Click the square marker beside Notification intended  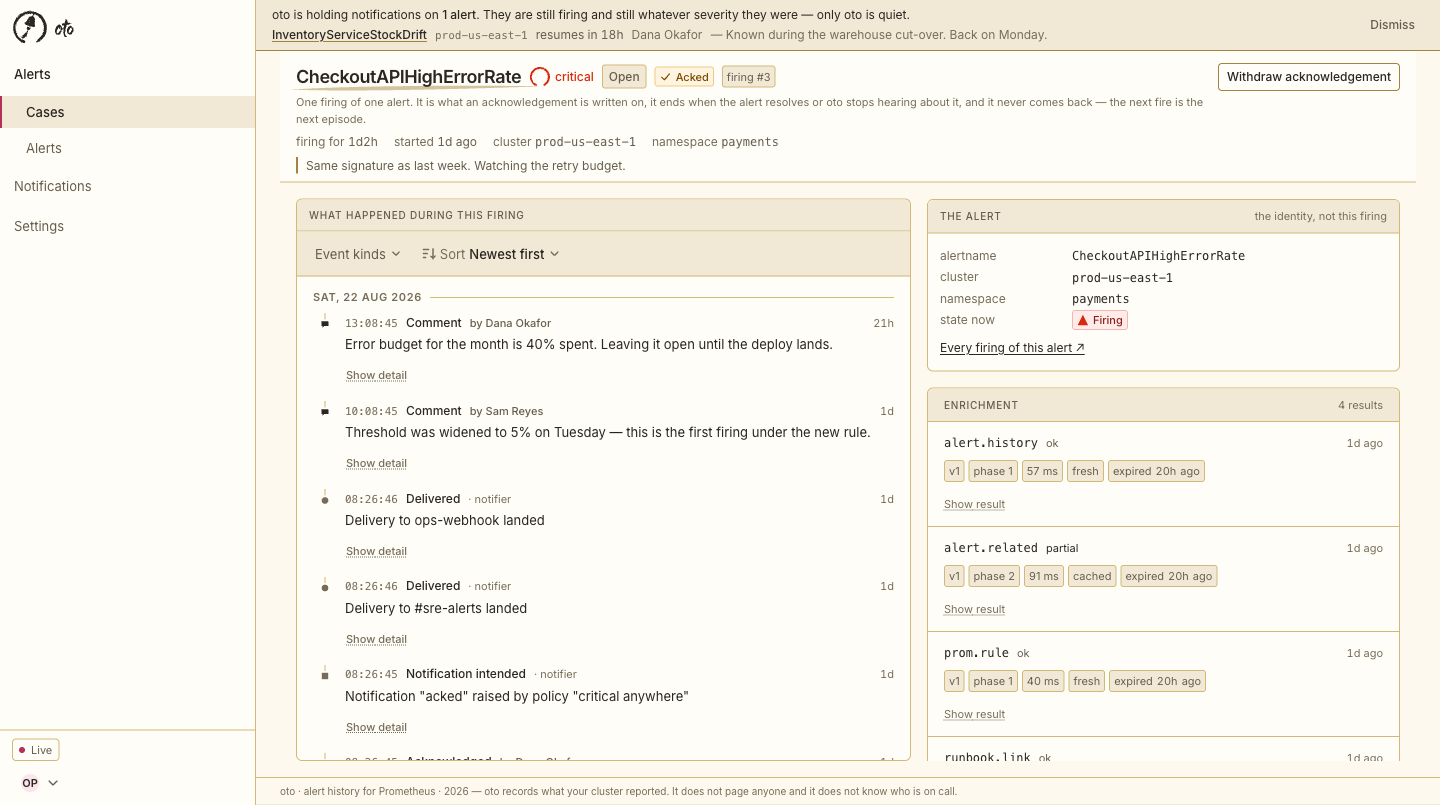325,675
